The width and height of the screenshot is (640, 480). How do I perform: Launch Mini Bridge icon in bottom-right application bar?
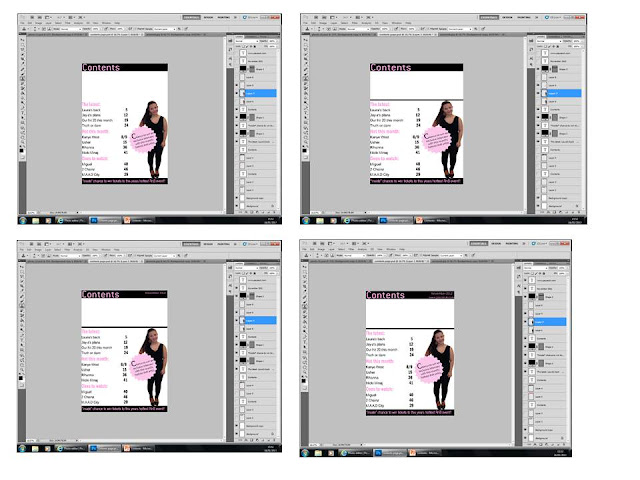click(322, 243)
